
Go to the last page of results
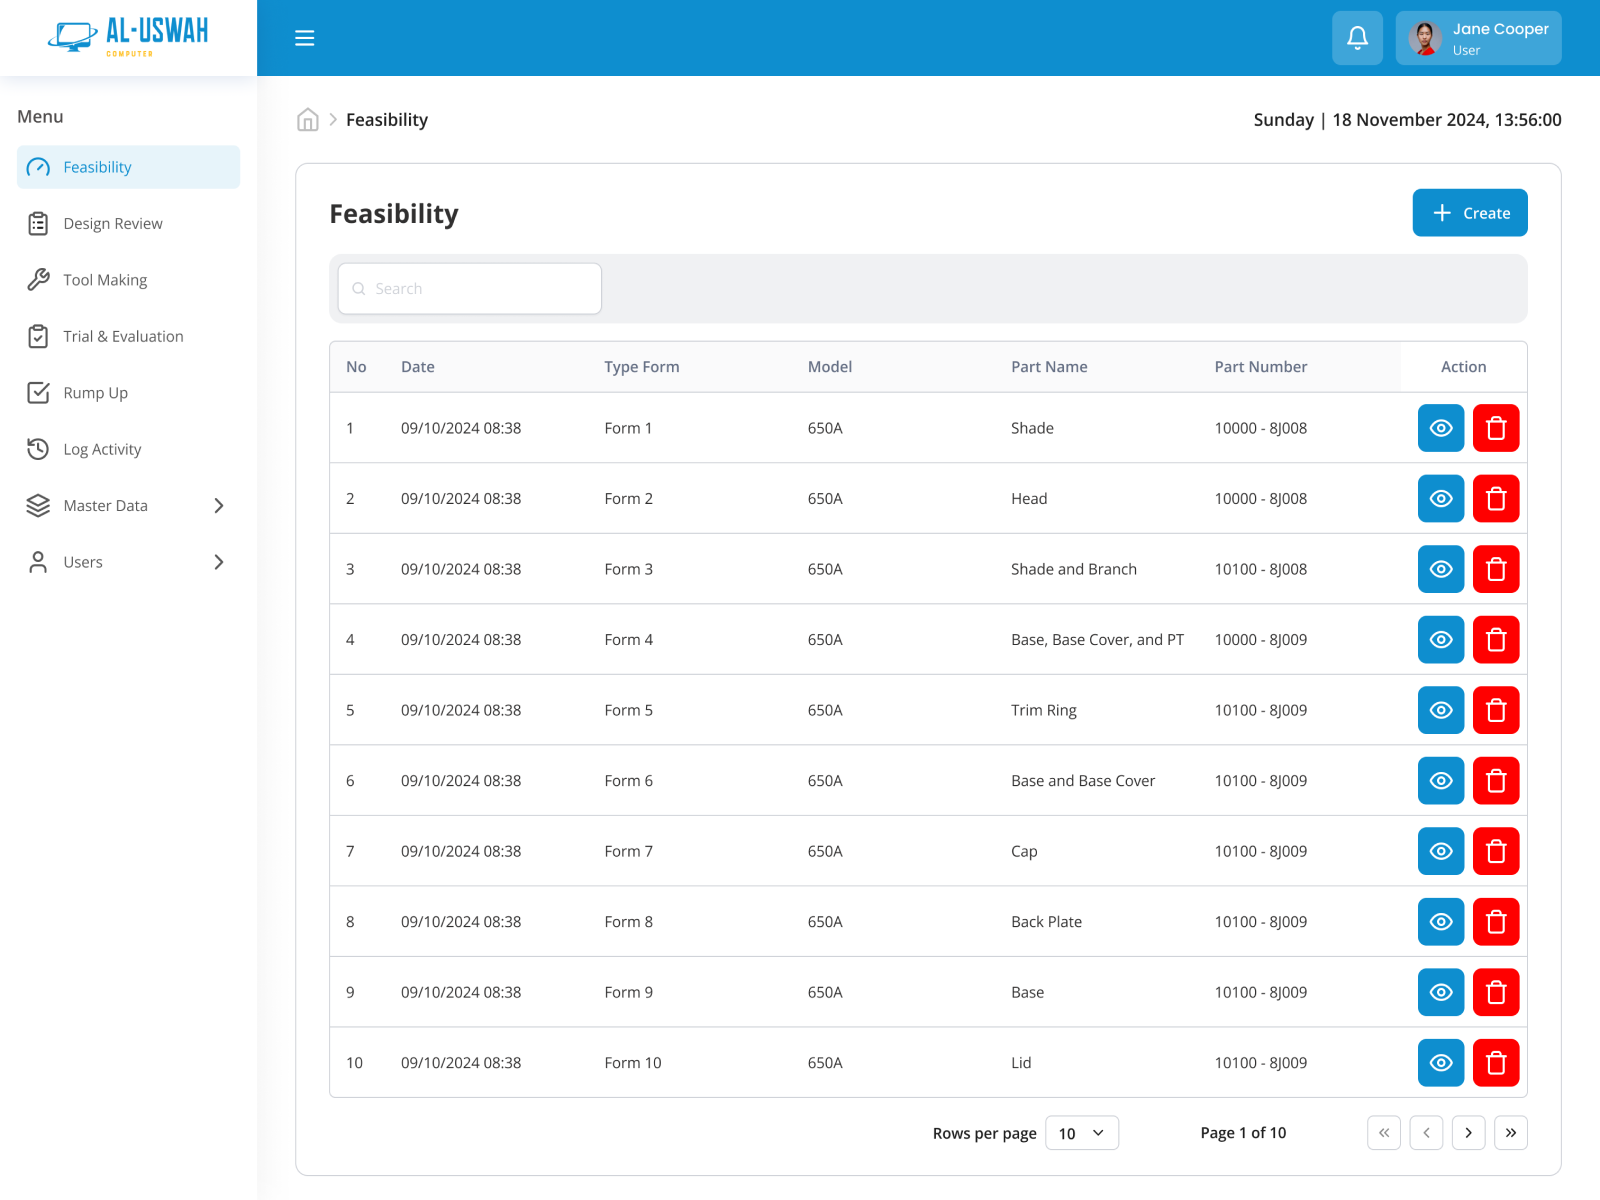tap(1511, 1133)
